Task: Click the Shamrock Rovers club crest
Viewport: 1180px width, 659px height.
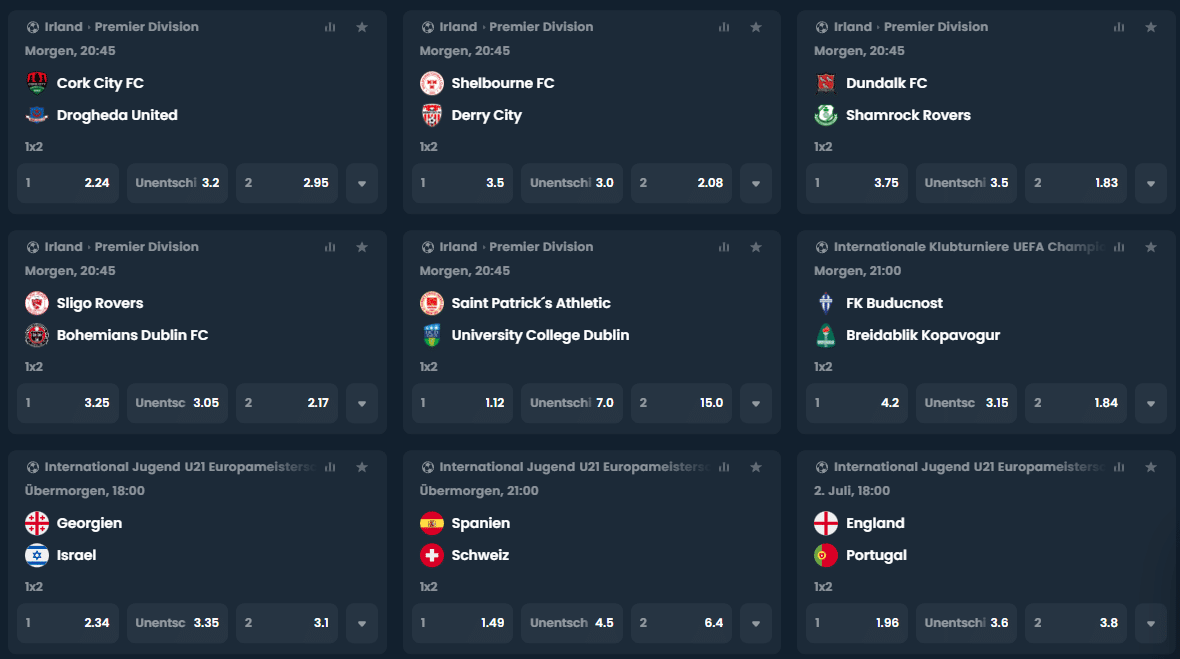Action: coord(826,115)
